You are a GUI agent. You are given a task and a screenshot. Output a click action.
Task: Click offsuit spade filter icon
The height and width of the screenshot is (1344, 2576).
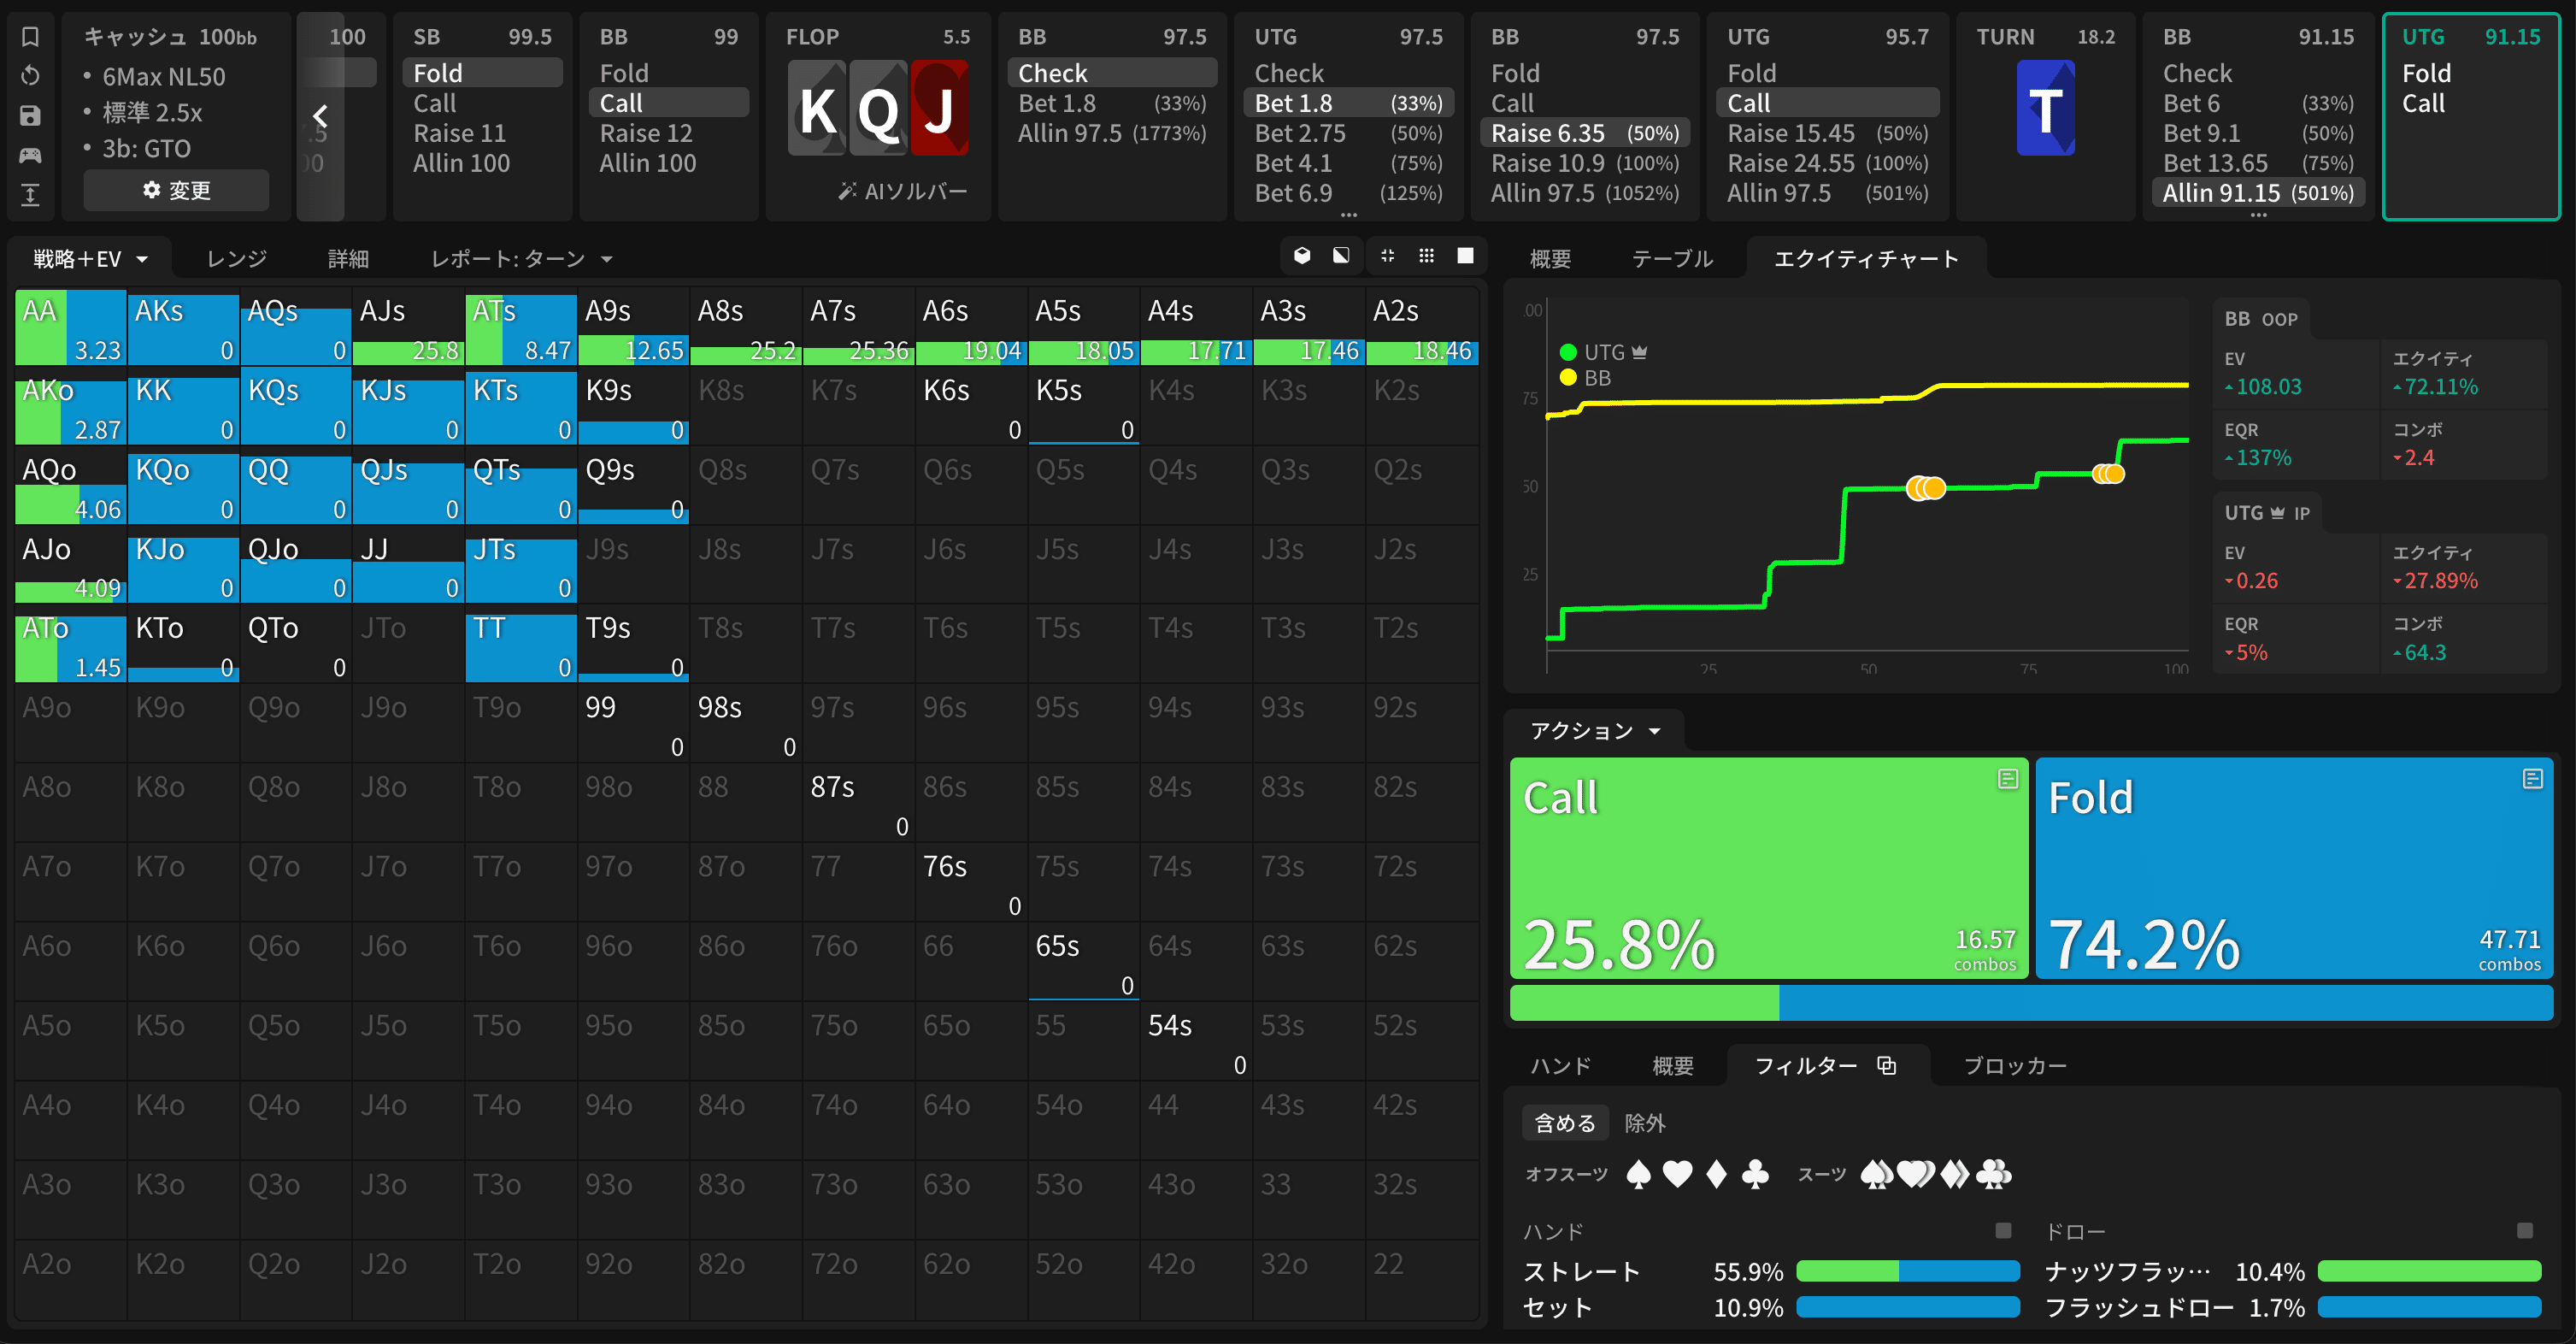click(1638, 1174)
